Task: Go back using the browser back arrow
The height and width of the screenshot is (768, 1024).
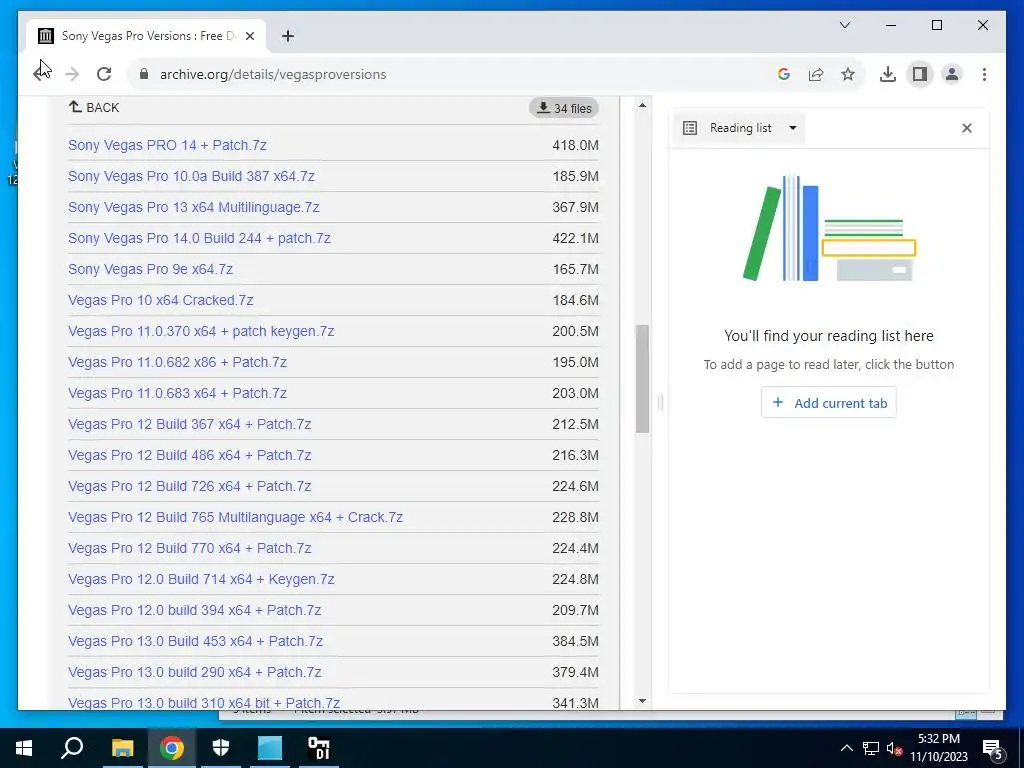Action: tap(40, 74)
